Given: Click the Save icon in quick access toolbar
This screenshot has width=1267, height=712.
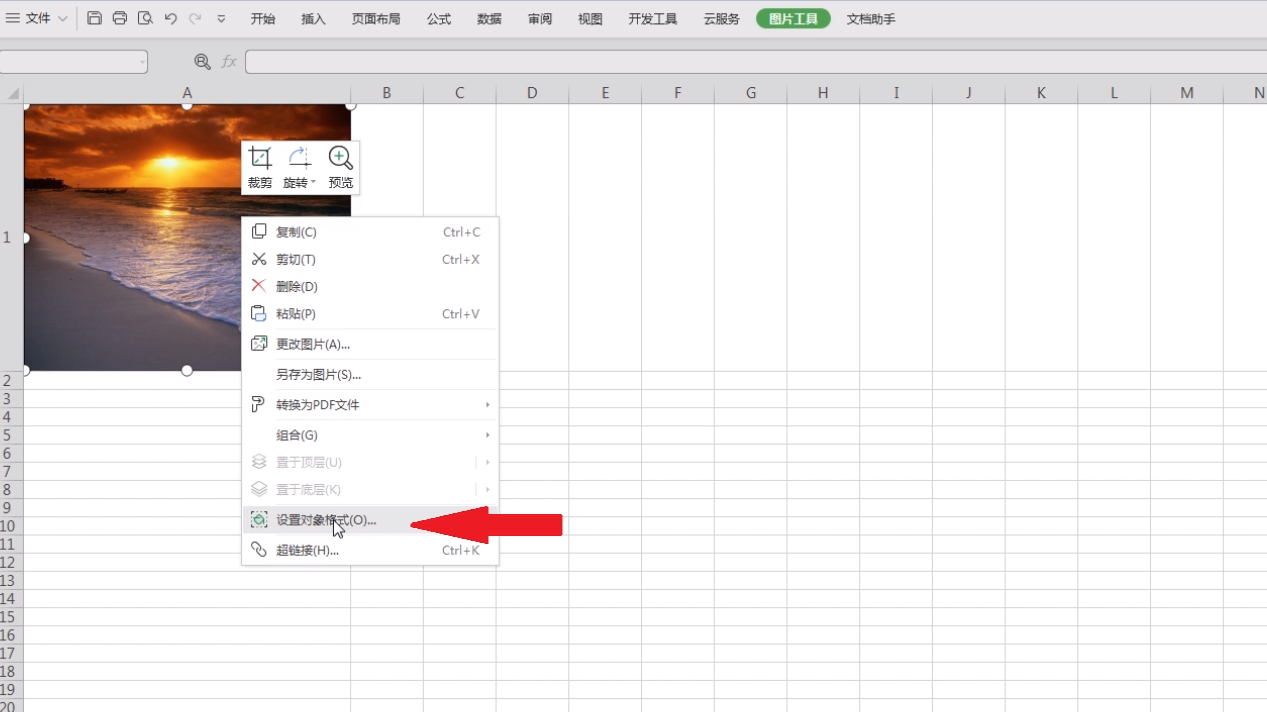Looking at the screenshot, I should pos(94,18).
